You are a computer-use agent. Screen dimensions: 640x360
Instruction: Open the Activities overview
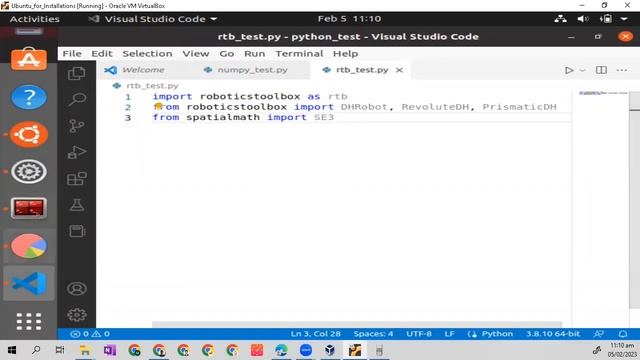pos(34,19)
